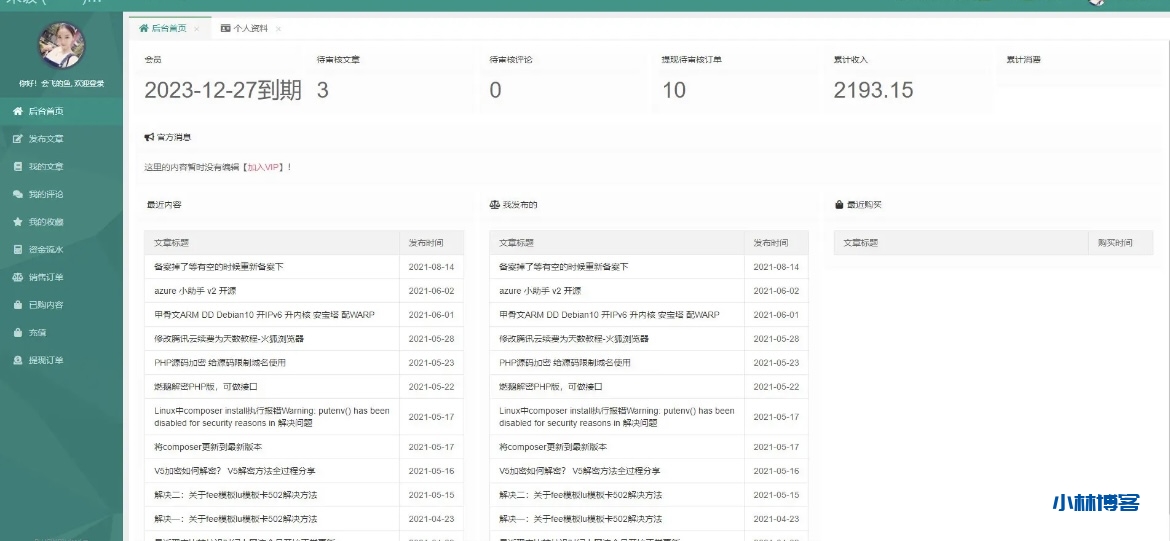Click the 后台首页 home icon in sidebar
Viewport: 1170px width, 541px height.
point(18,112)
